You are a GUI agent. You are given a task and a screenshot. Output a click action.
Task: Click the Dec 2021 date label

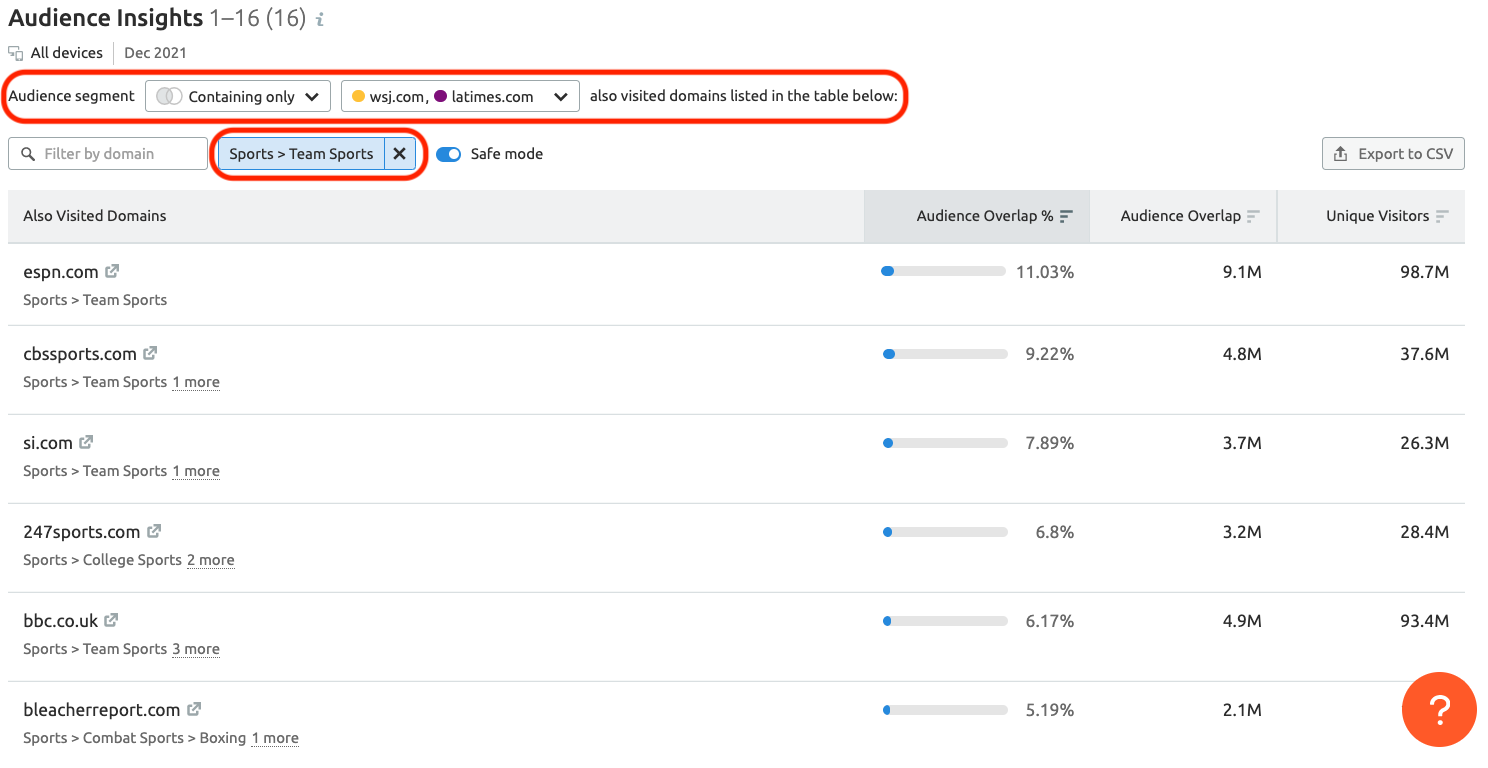pos(155,53)
